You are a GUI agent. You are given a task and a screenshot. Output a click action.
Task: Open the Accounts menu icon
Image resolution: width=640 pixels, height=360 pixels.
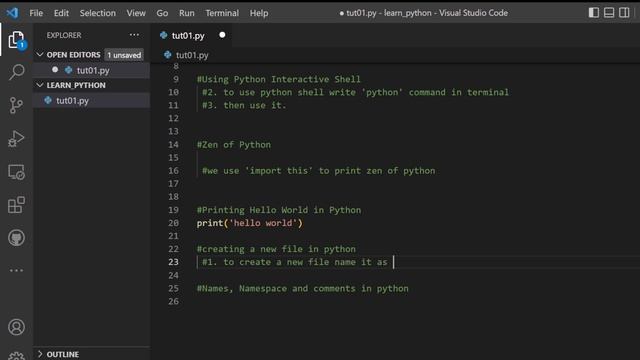pos(16,327)
